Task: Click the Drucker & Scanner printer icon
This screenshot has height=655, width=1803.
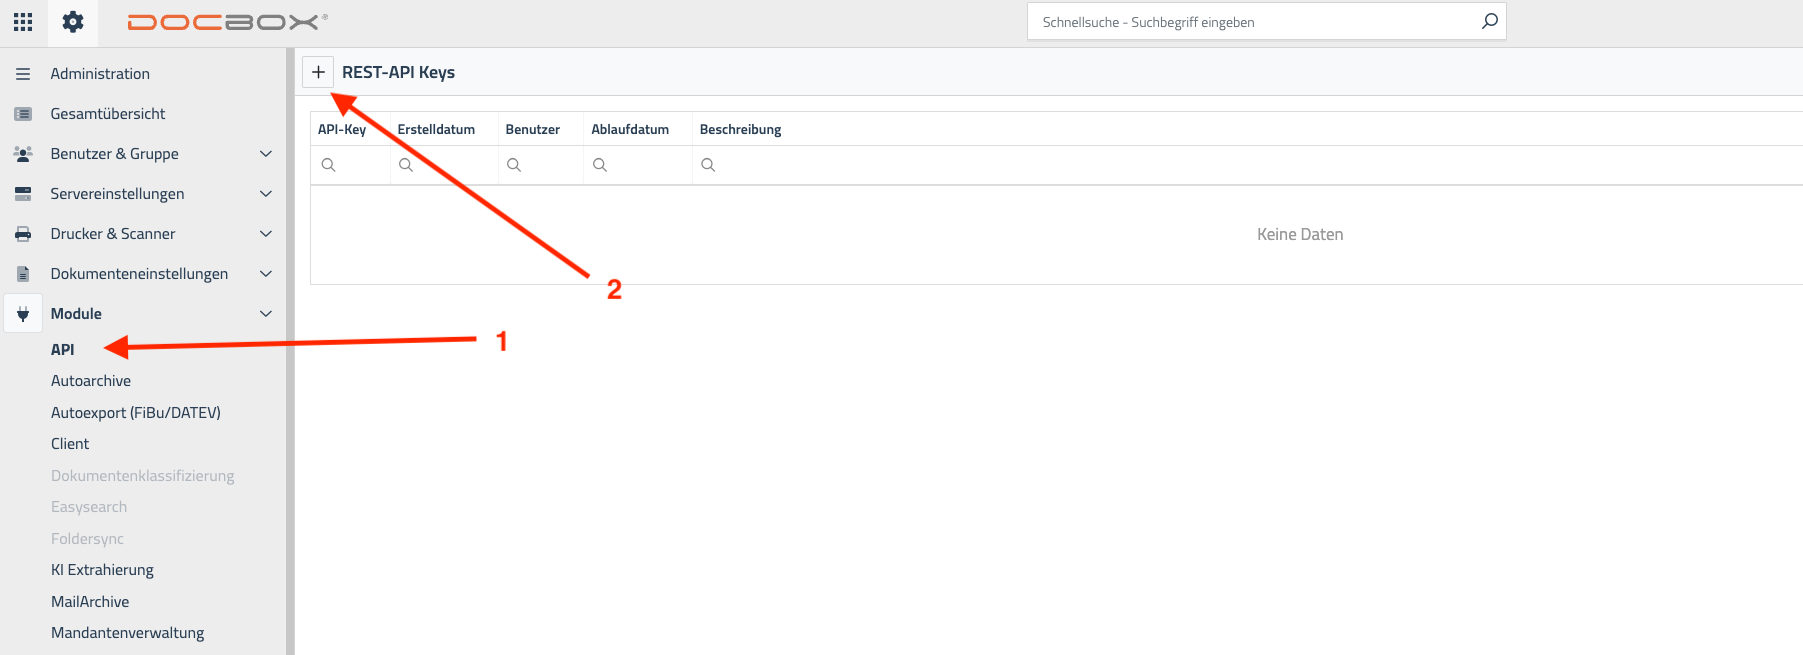Action: coord(23,234)
